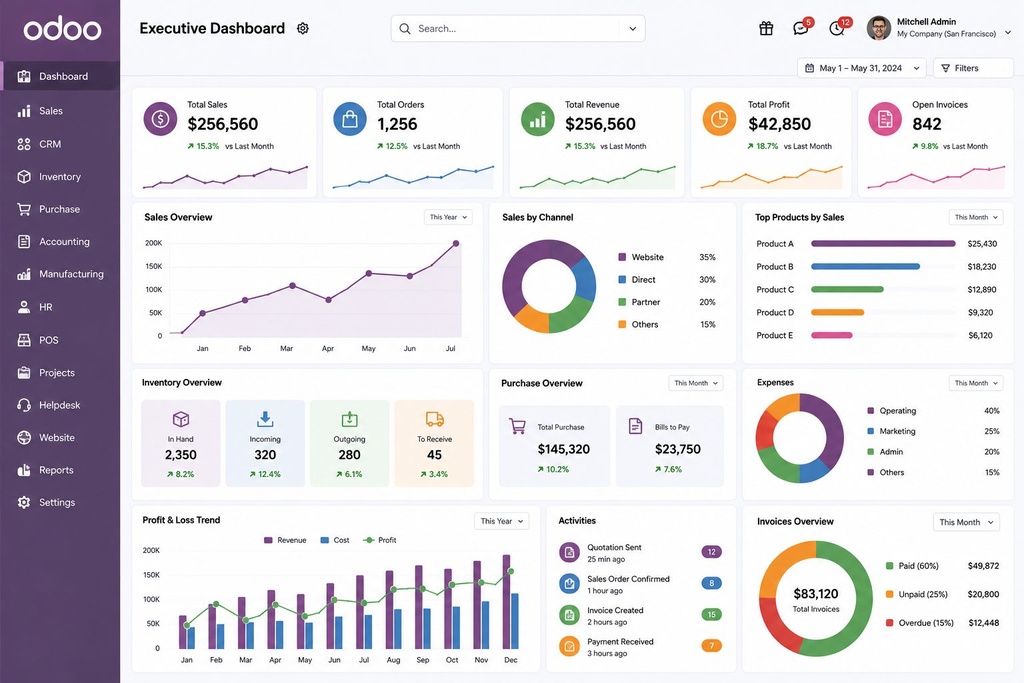
Task: Expand the search options dropdown arrow
Action: 632,29
